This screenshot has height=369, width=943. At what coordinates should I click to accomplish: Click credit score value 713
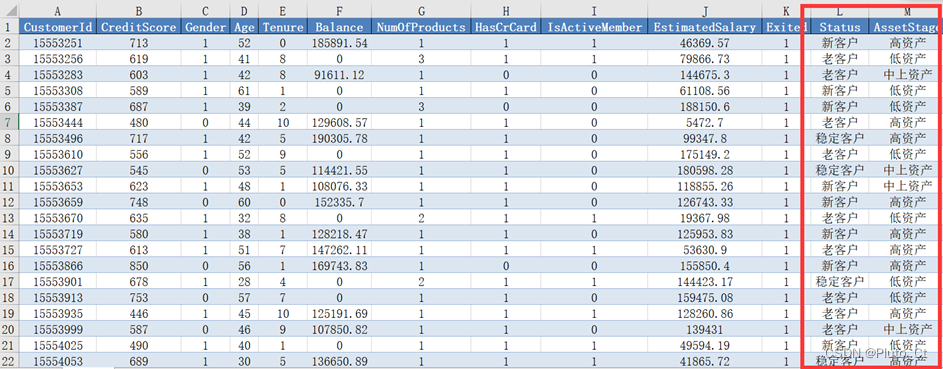tap(139, 43)
